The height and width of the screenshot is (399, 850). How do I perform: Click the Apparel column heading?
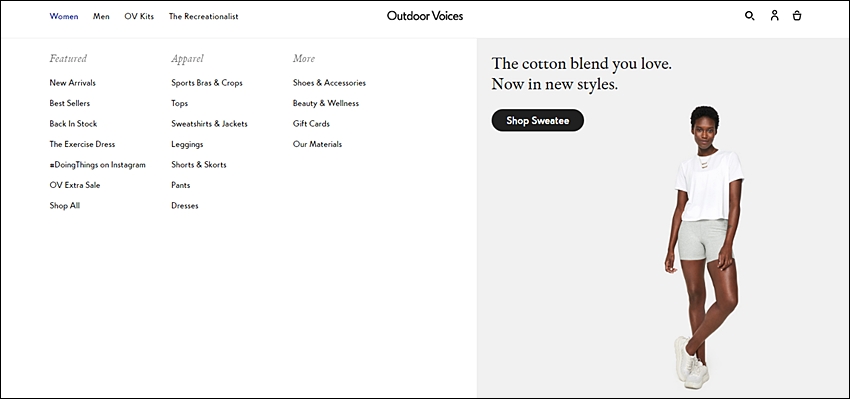188,59
